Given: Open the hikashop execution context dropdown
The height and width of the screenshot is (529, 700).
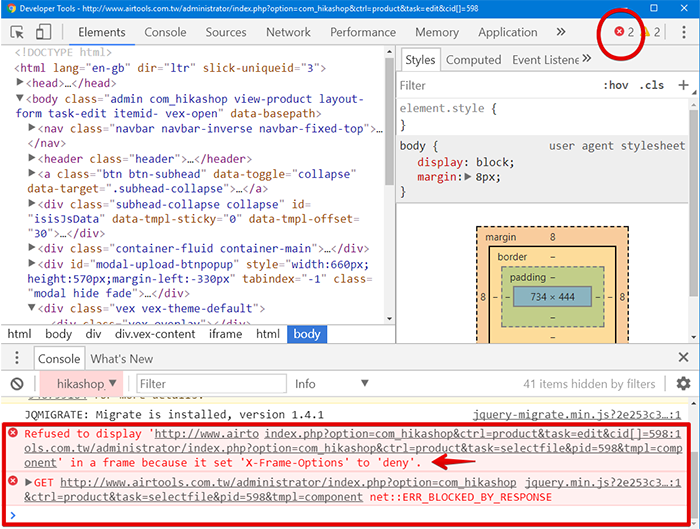Looking at the screenshot, I should [x=87, y=384].
